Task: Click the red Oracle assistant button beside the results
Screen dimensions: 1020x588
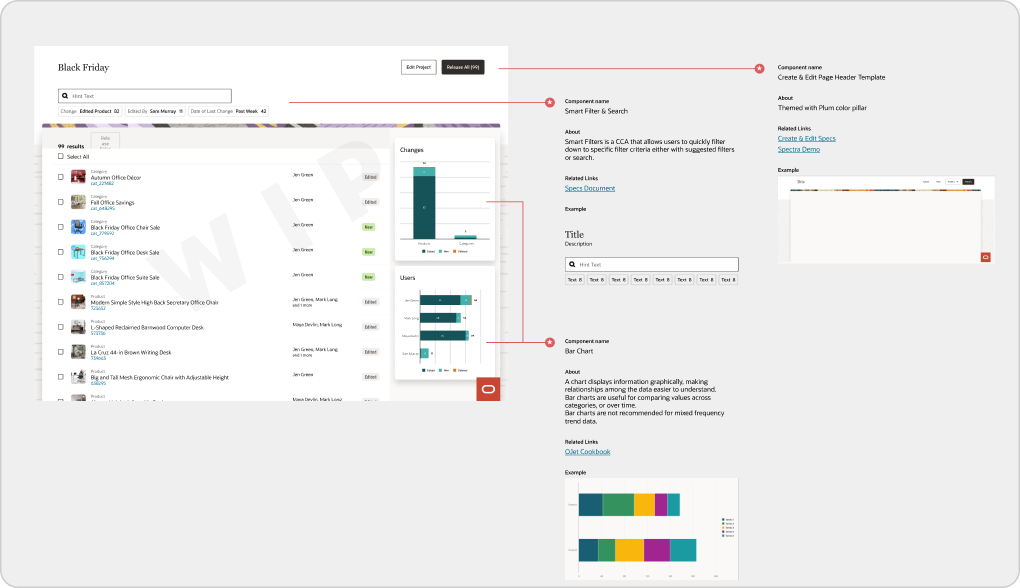Action: (x=488, y=389)
